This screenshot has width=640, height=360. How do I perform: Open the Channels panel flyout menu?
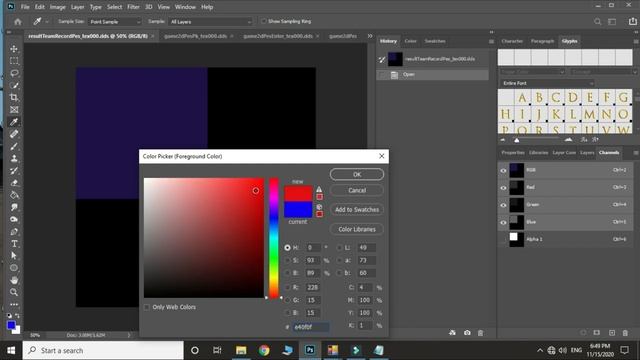click(x=636, y=153)
